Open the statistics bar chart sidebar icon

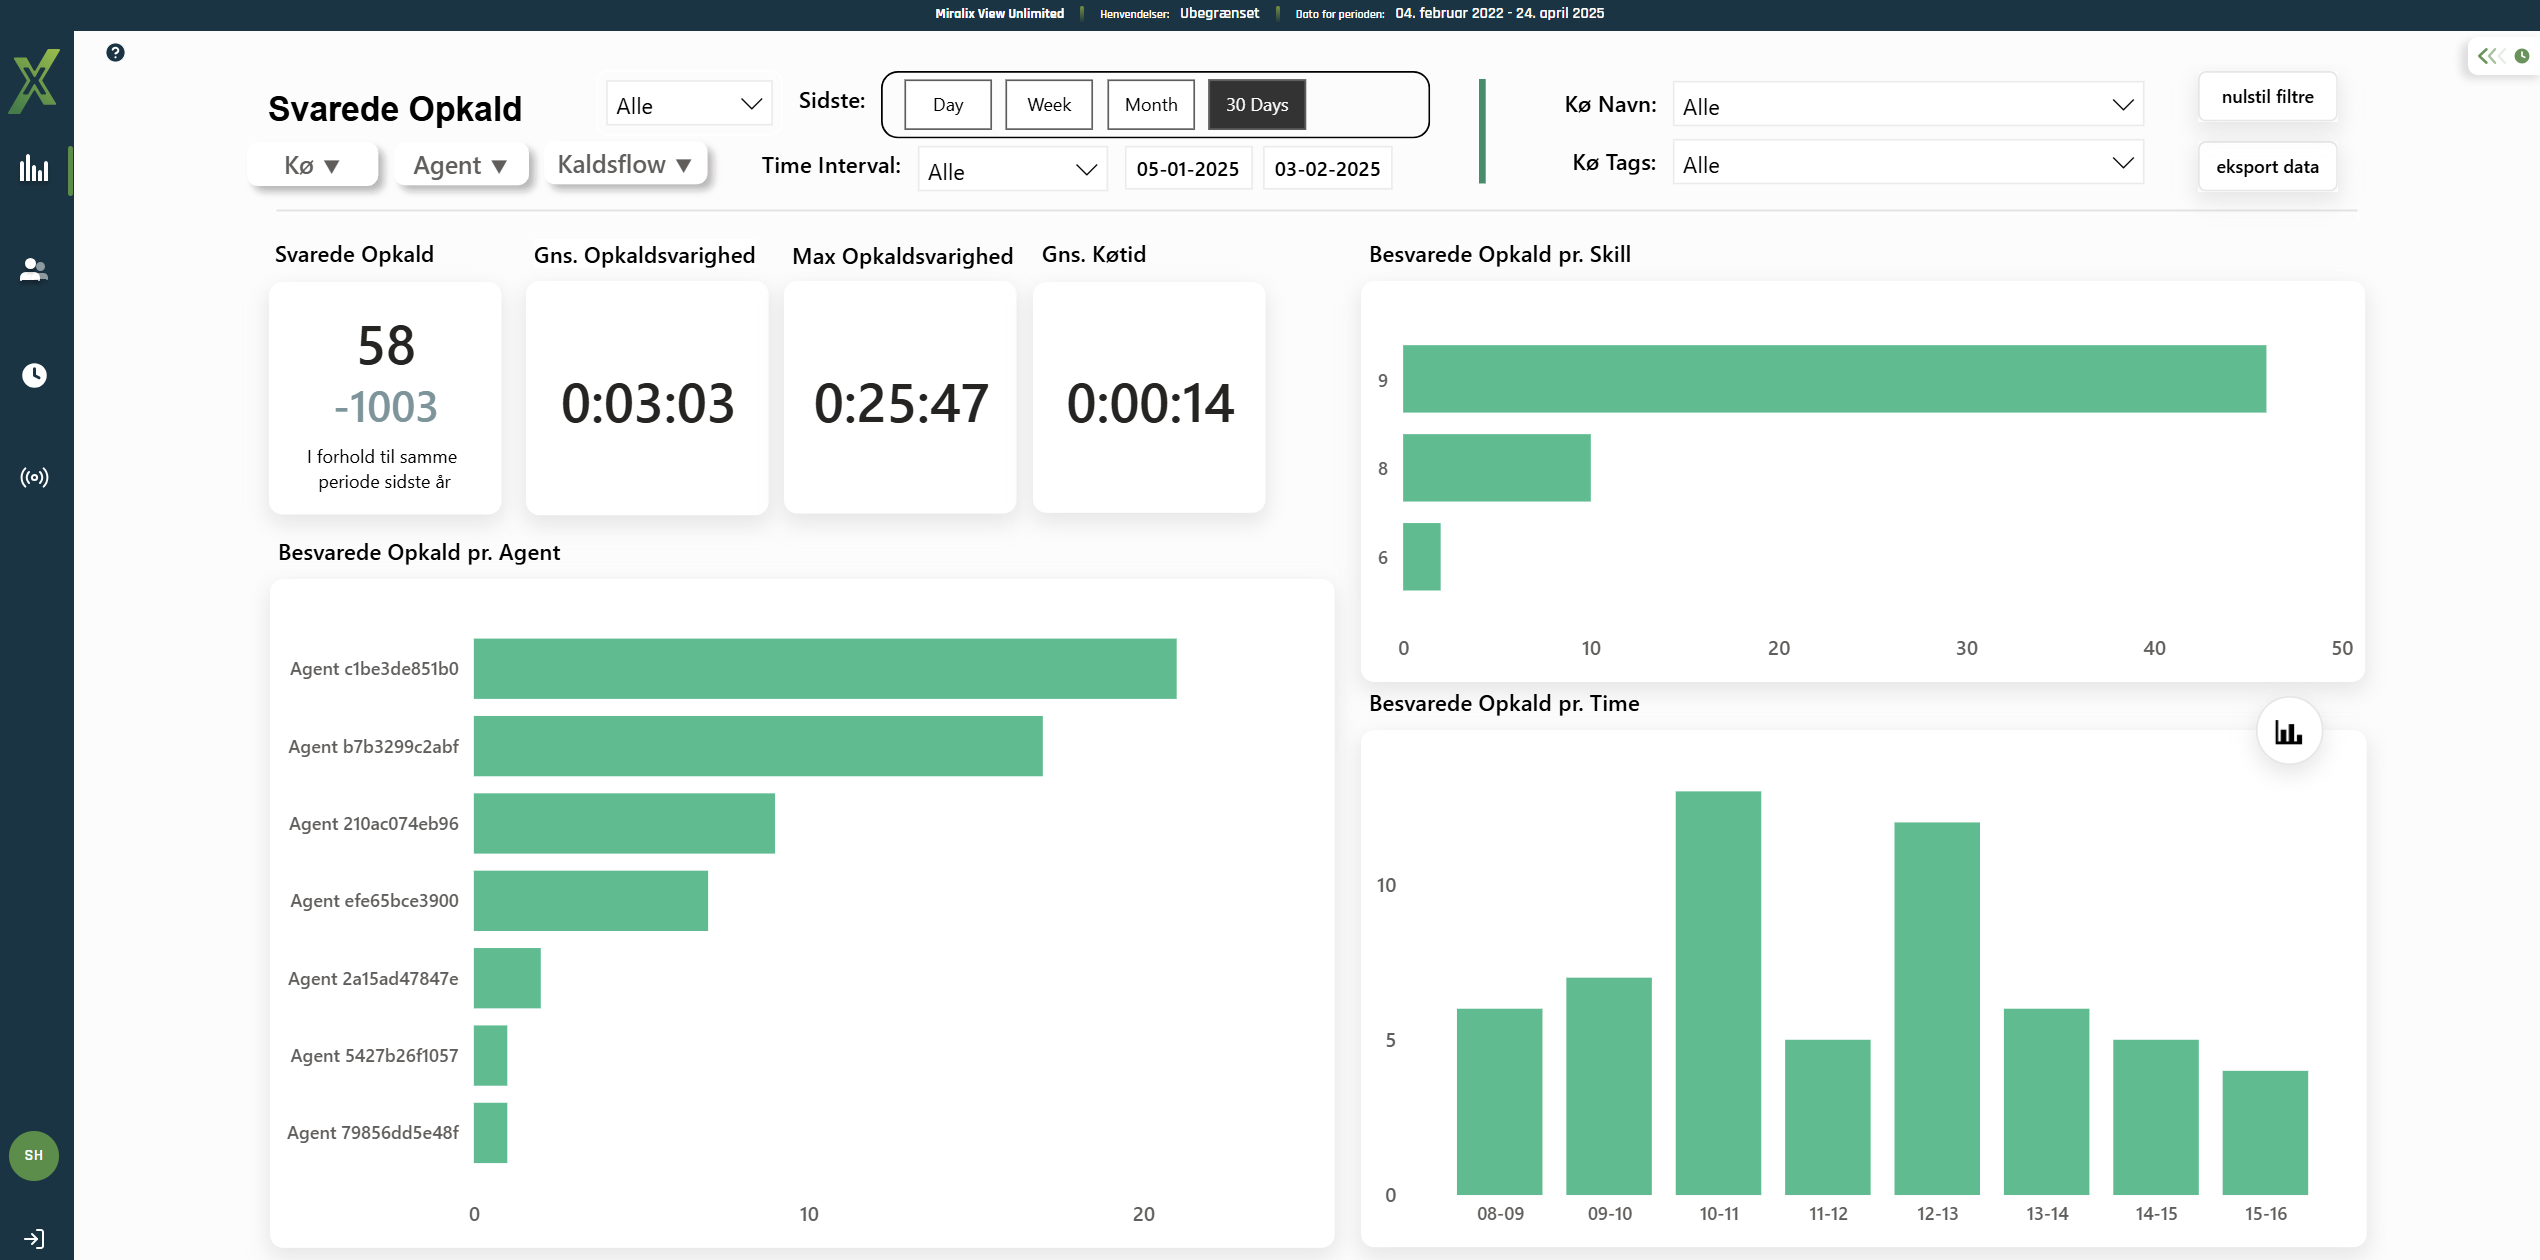pos(34,168)
